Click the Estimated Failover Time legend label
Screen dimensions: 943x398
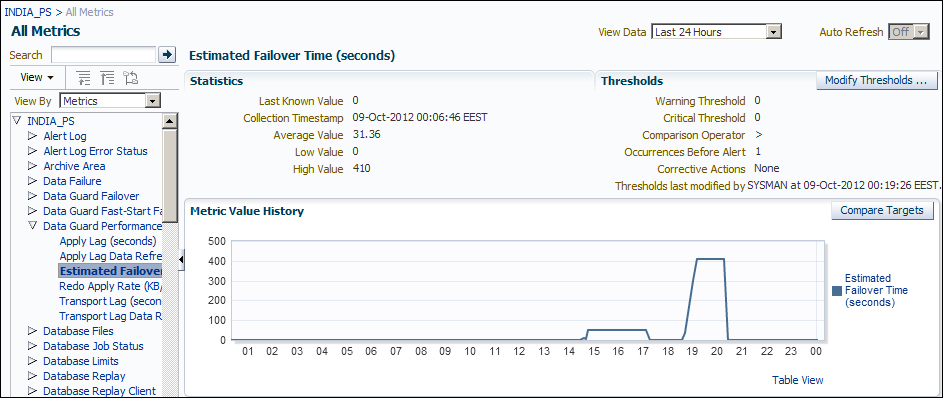[x=876, y=290]
